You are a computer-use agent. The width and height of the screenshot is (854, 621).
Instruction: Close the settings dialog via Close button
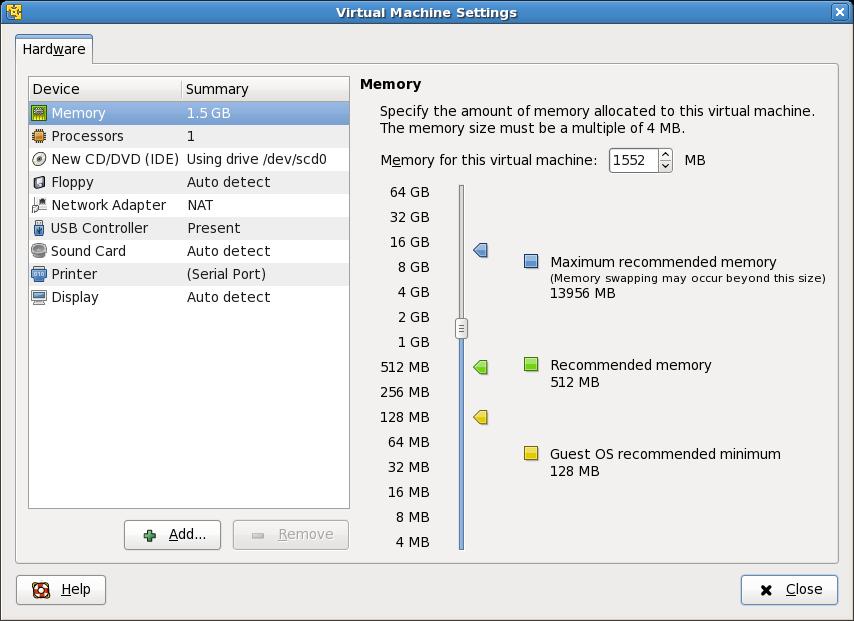coord(789,590)
